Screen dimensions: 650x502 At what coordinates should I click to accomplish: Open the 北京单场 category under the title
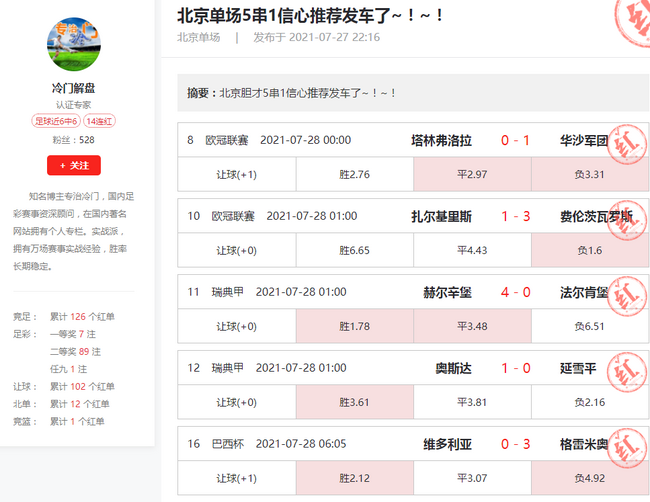tap(198, 38)
